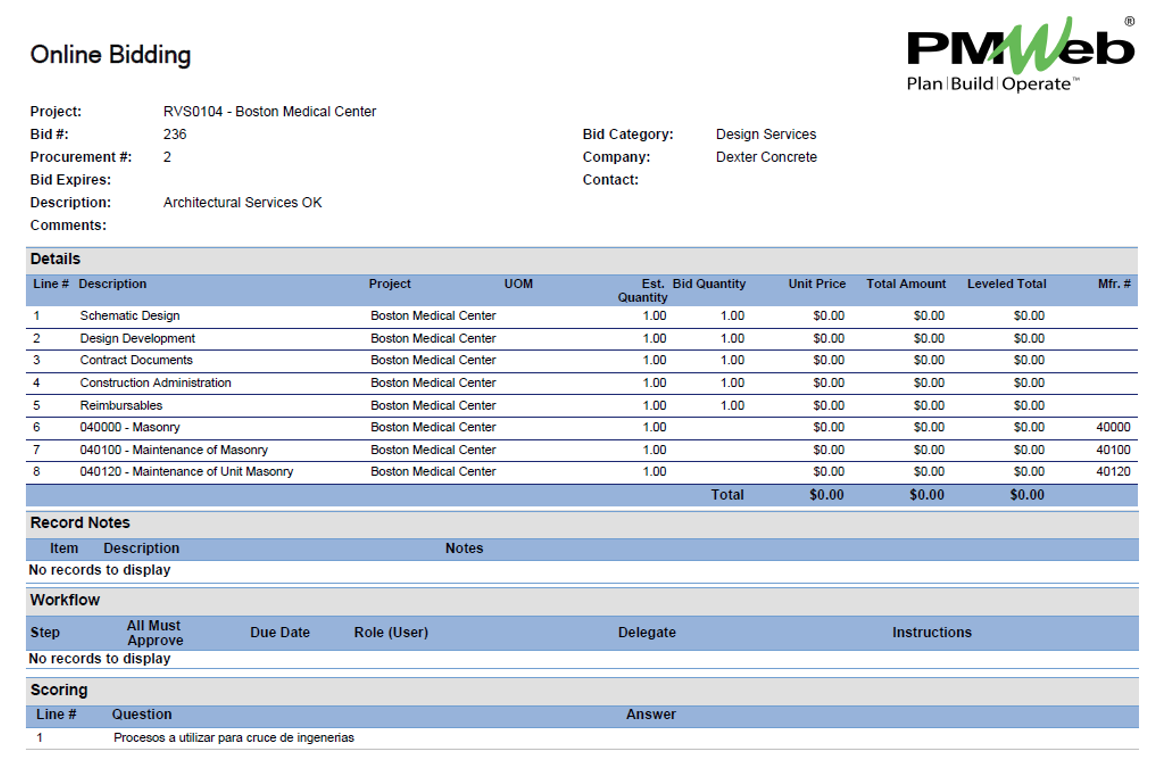Click the PMWeb logo
This screenshot has width=1165, height=771.
point(1021,54)
